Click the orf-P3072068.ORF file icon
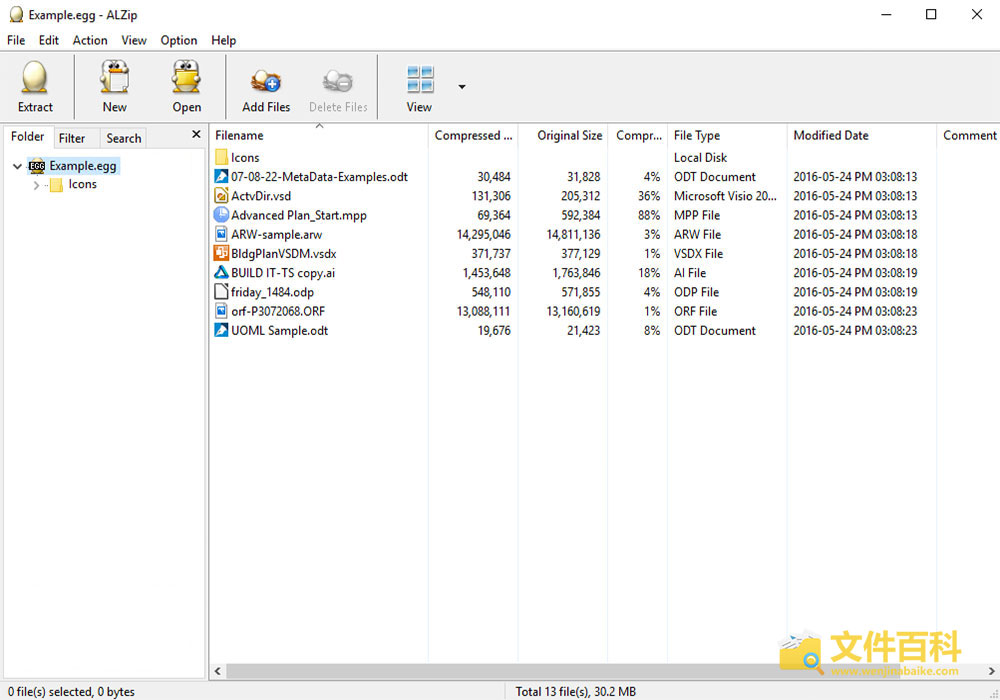Image resolution: width=1000 pixels, height=700 pixels. [x=221, y=311]
